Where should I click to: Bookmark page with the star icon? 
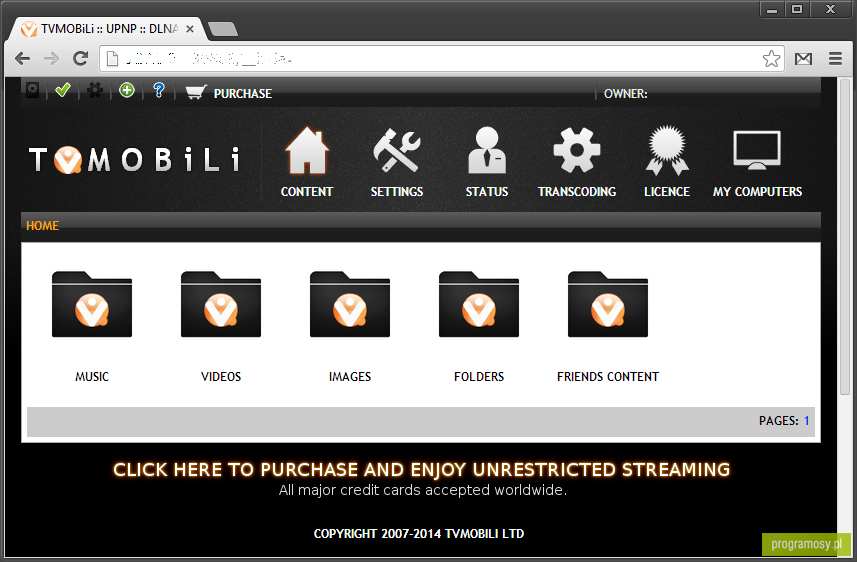(771, 58)
